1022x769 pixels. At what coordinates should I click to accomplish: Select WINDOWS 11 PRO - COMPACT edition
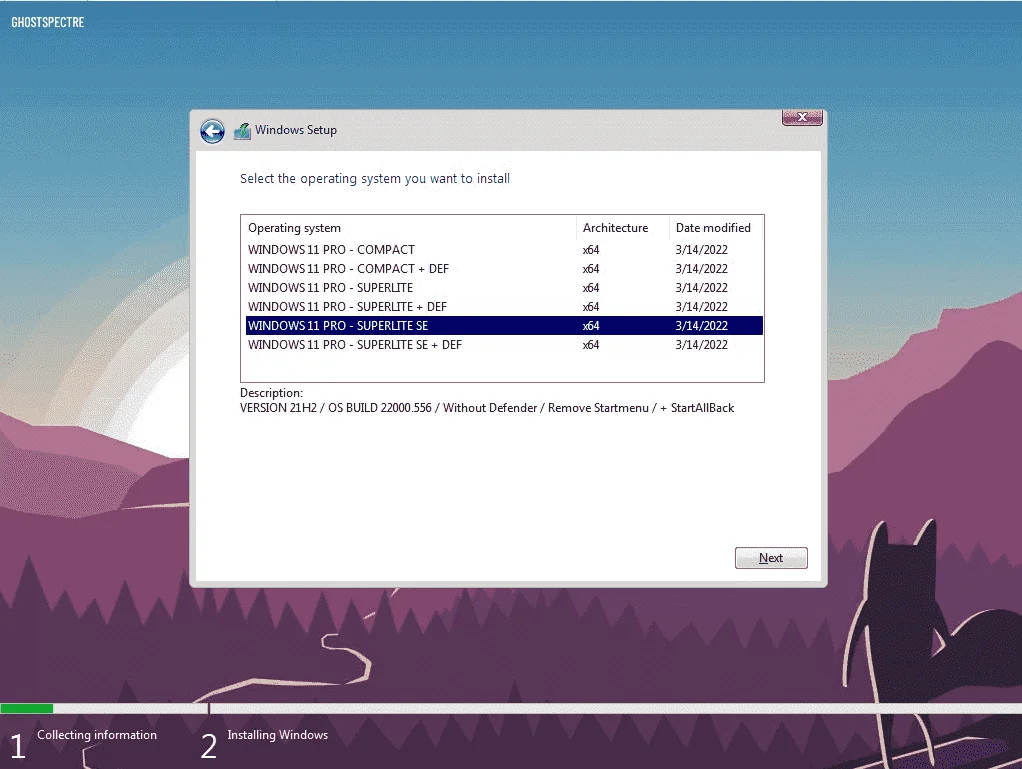coord(504,250)
